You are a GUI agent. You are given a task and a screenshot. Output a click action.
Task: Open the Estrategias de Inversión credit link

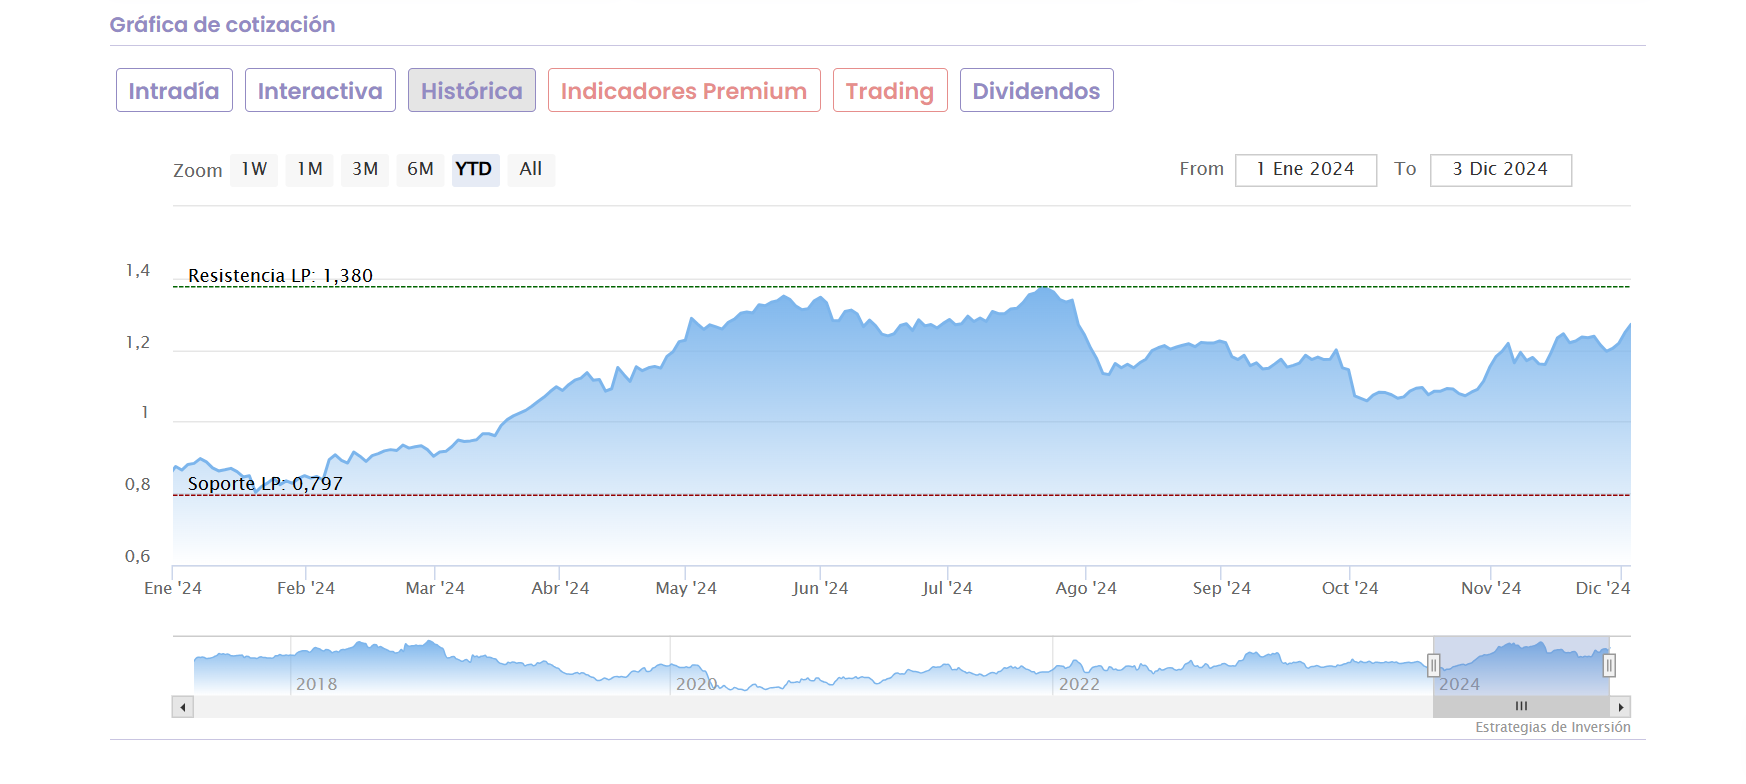point(1552,728)
